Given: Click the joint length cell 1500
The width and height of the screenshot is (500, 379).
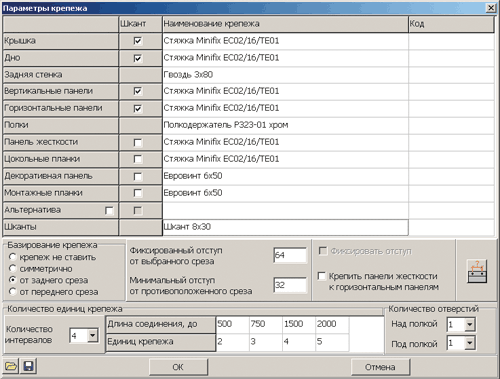Looking at the screenshot, I should tap(299, 325).
